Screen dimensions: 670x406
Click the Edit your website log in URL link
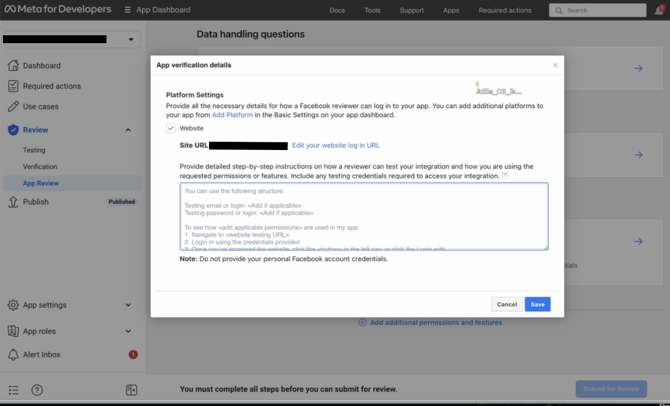click(336, 146)
